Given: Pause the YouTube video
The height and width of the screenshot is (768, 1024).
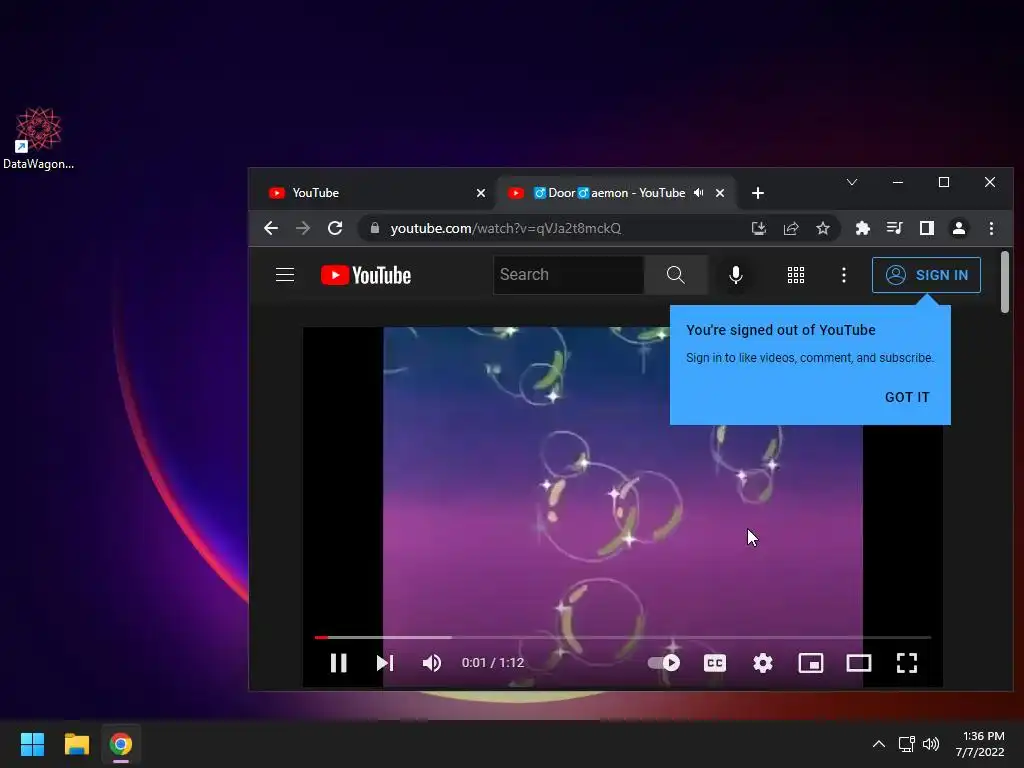Looking at the screenshot, I should pyautogui.click(x=338, y=663).
